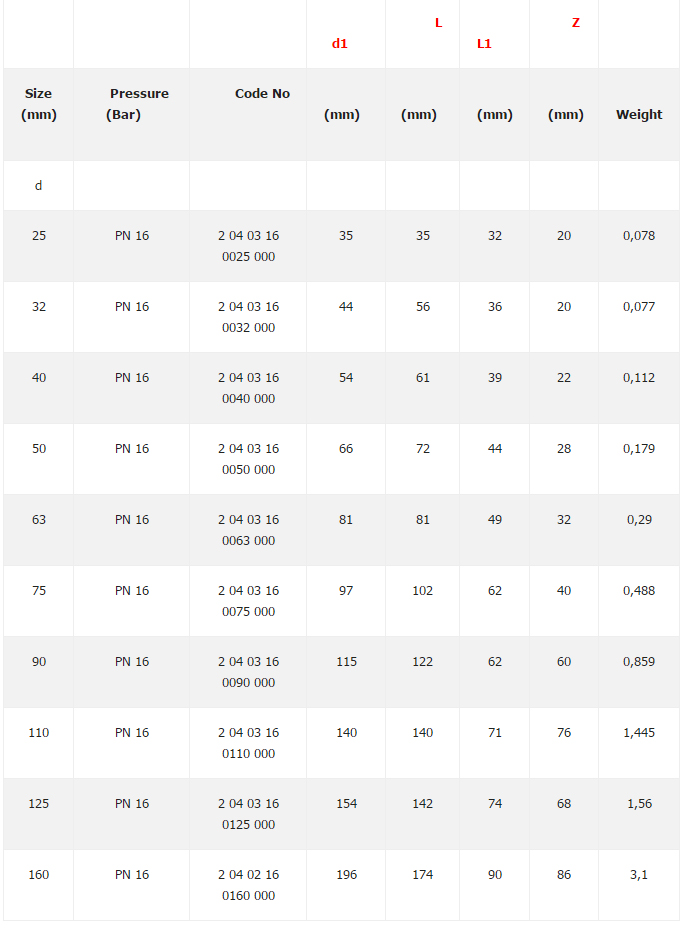Viewport: 682px width, 928px height.
Task: Select the weight value 0,859
Action: tap(639, 662)
